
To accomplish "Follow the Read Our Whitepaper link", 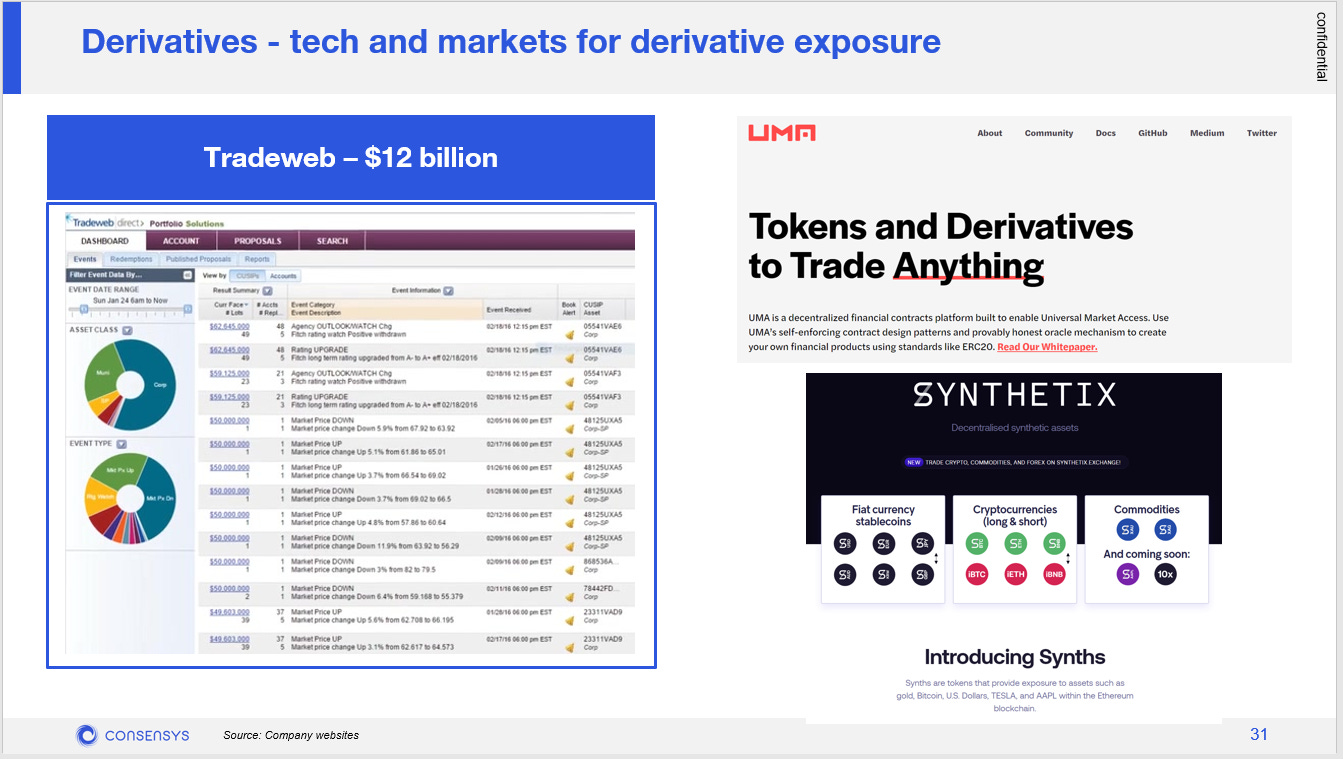I will pyautogui.click(x=1047, y=347).
